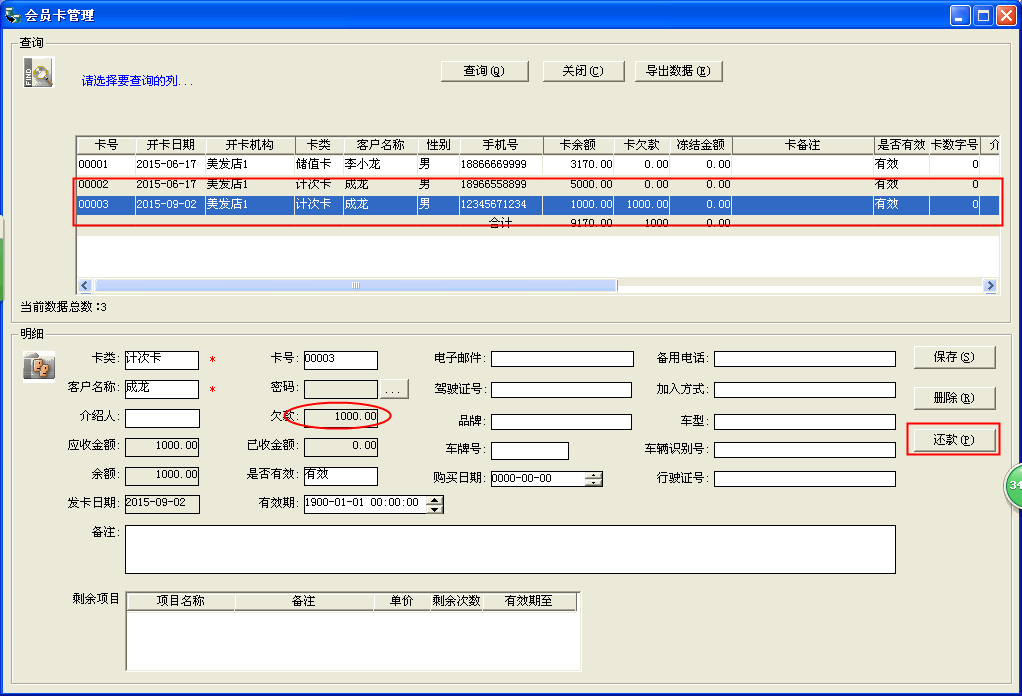Click the 性别 column header

(439, 145)
